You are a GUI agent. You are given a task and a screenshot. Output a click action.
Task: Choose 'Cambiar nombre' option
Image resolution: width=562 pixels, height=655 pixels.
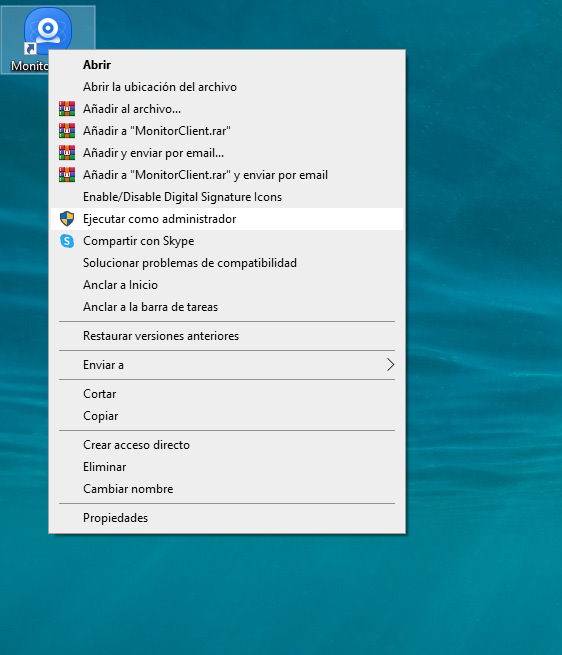tap(227, 489)
